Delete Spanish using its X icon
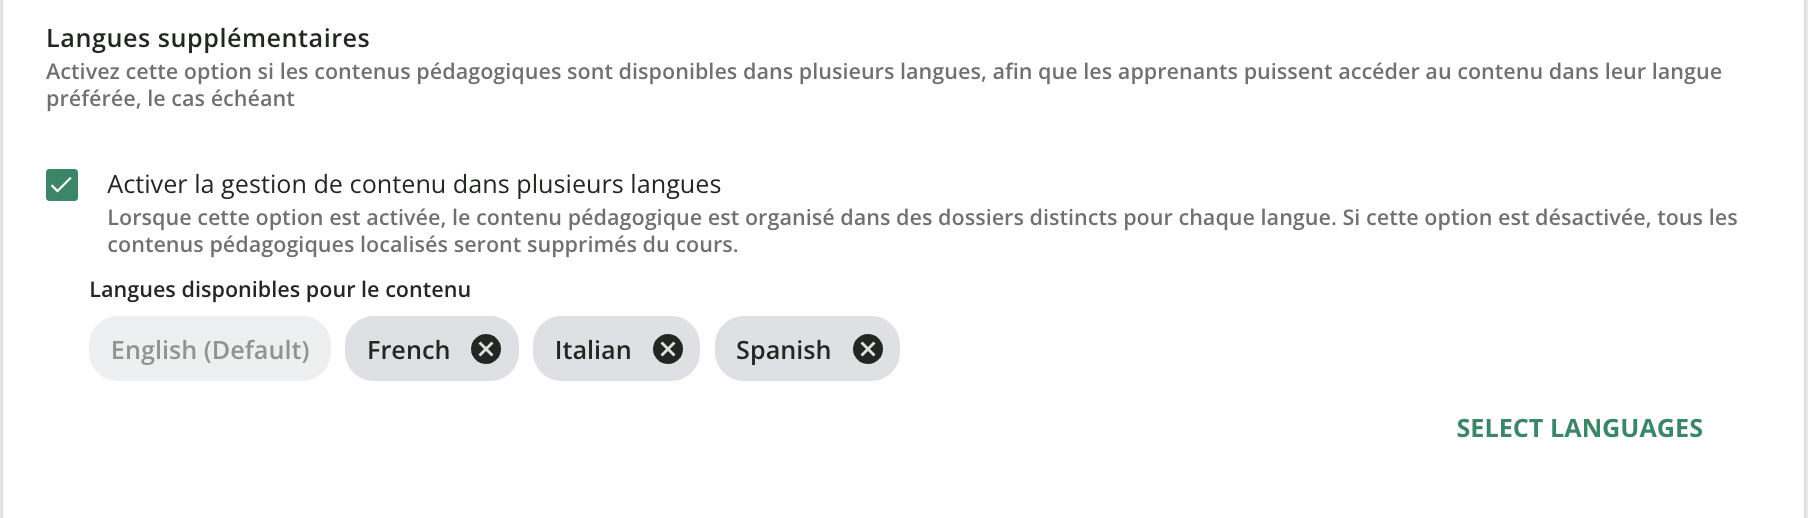This screenshot has height=518, width=1808. click(868, 349)
